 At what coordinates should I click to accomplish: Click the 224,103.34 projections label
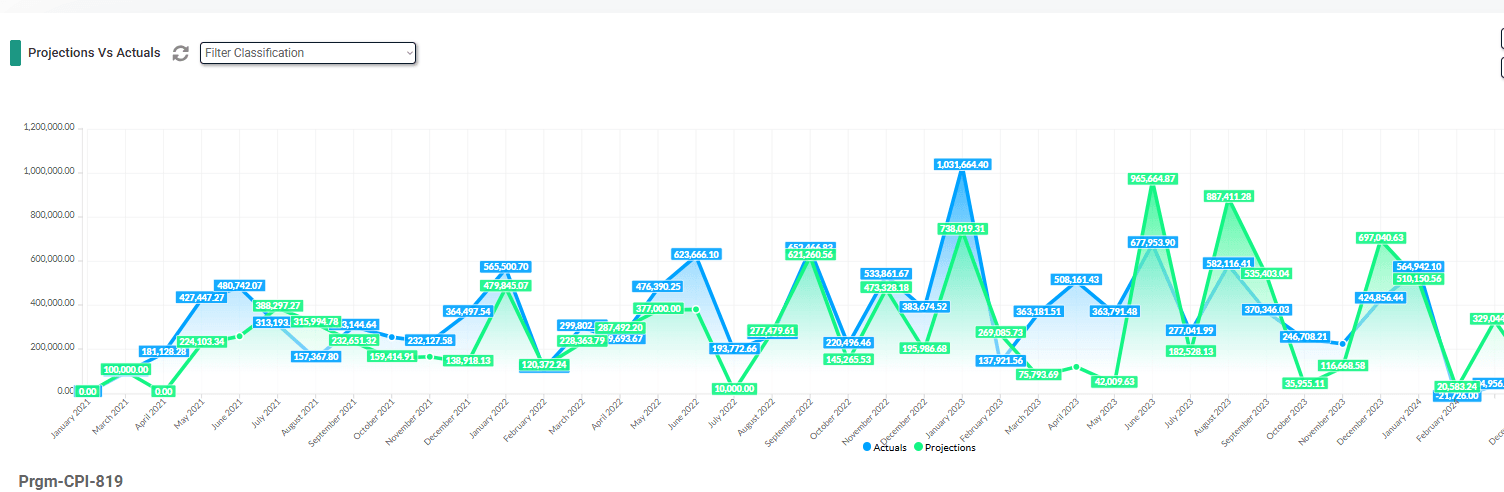[x=202, y=342]
